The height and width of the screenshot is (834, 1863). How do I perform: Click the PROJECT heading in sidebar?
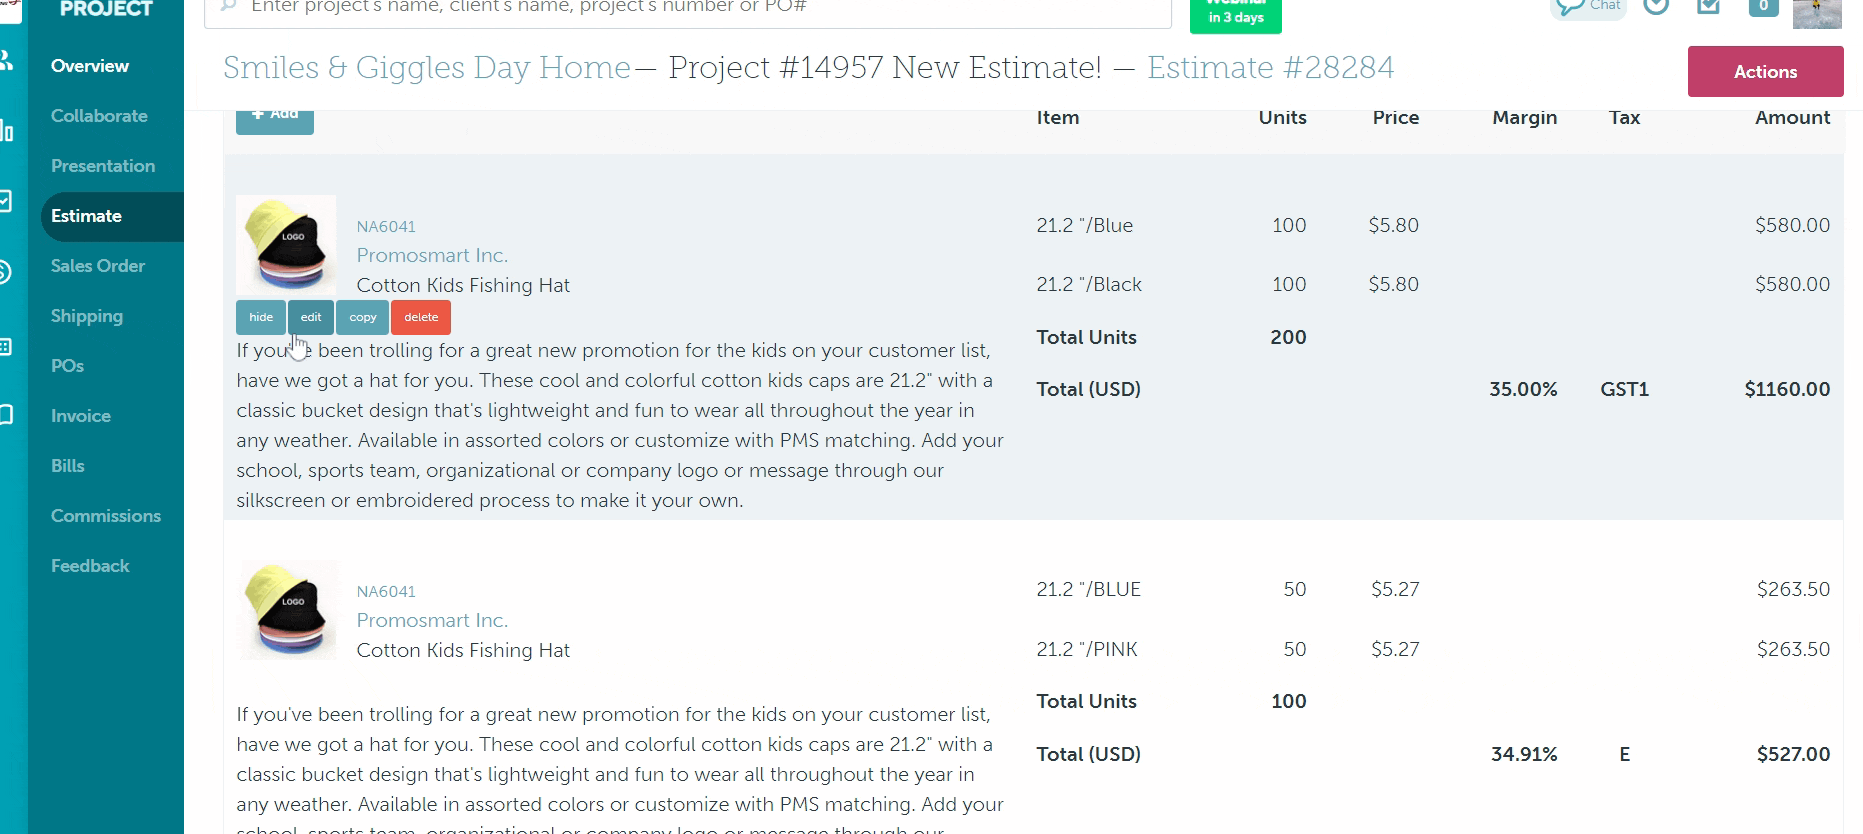point(106,9)
